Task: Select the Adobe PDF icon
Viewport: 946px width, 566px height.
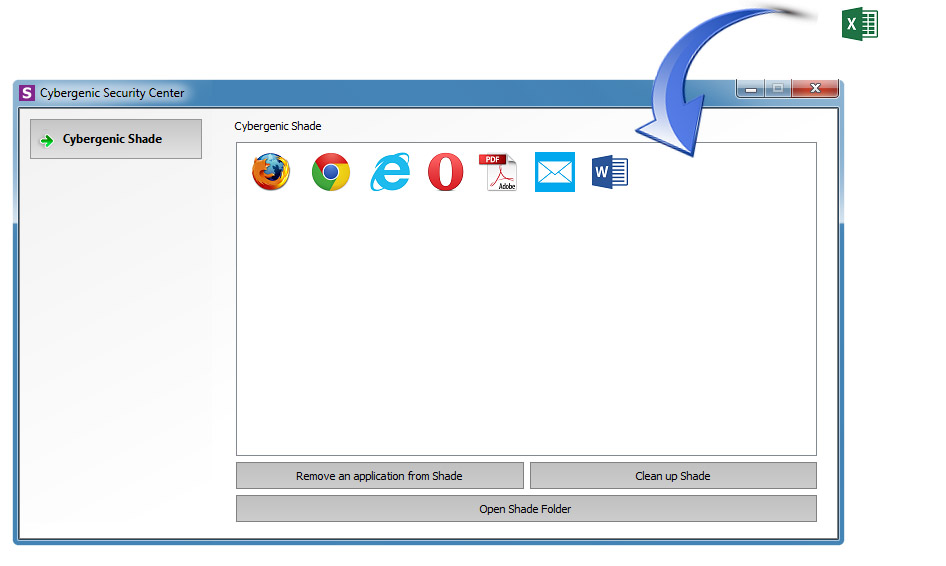Action: (x=499, y=172)
